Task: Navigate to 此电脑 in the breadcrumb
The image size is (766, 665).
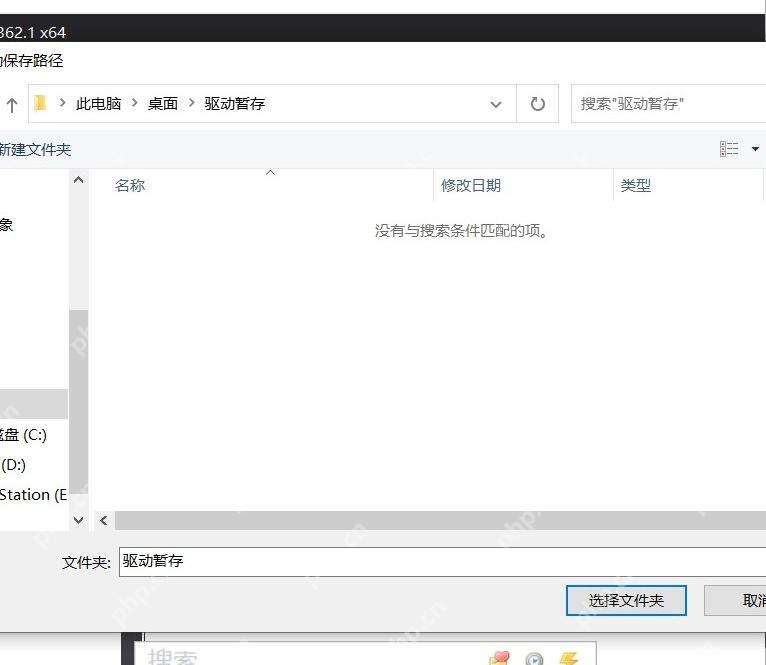Action: (98, 104)
